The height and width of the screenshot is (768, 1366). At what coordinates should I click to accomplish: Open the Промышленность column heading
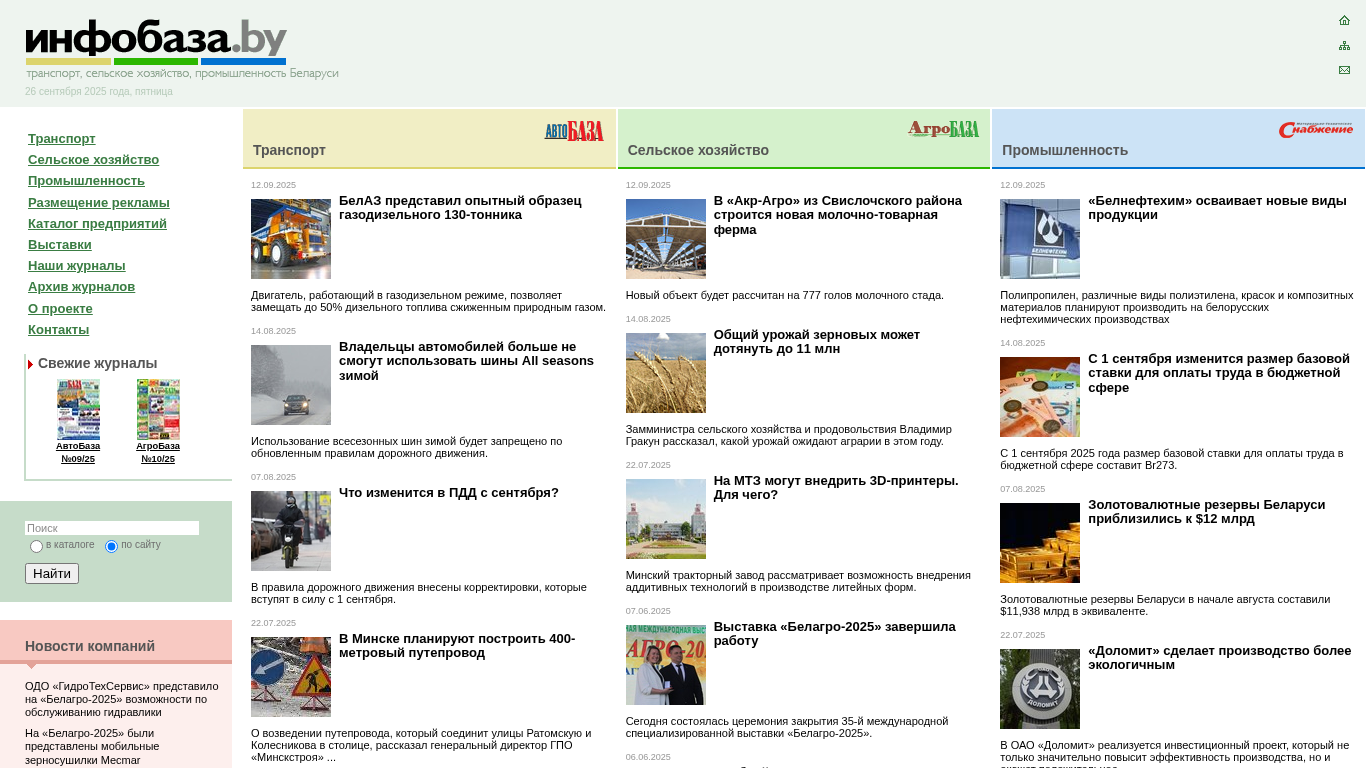pos(1065,150)
